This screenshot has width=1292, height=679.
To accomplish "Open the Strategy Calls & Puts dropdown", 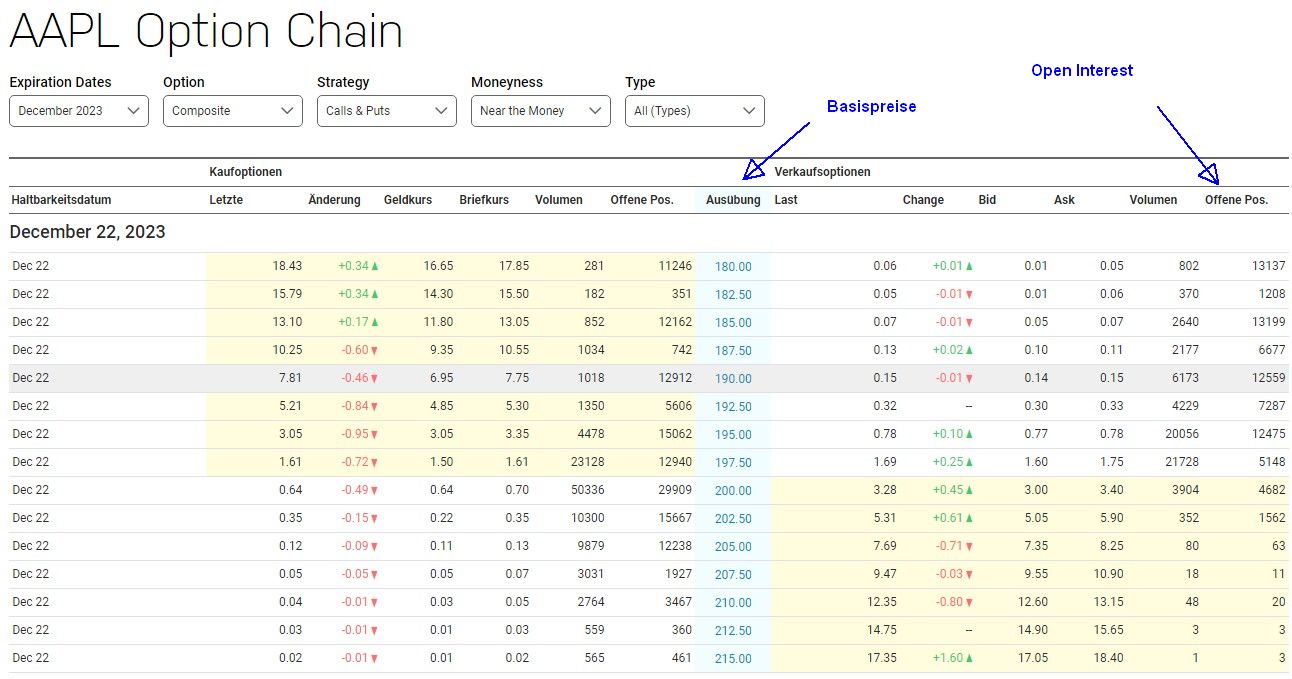I will [x=387, y=111].
